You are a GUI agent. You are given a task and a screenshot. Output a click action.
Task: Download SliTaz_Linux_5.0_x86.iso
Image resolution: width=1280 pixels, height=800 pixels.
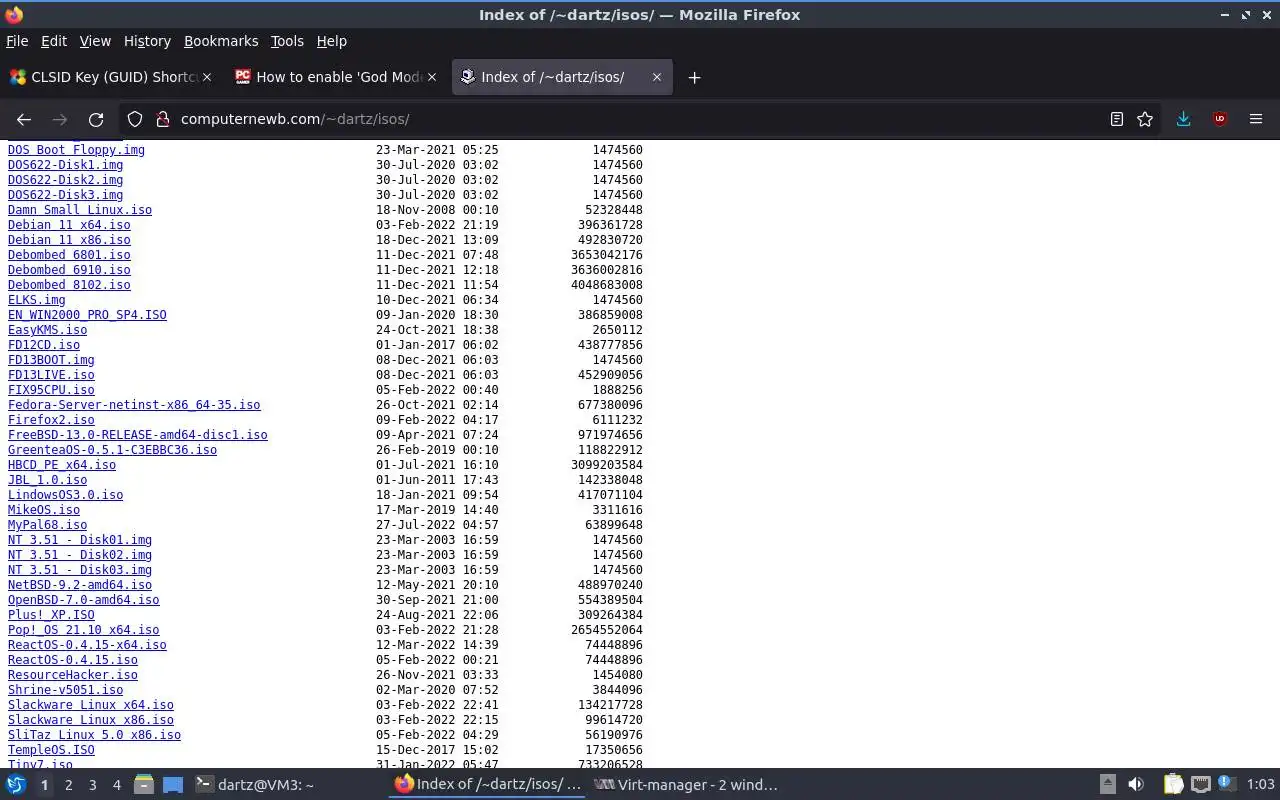coord(94,735)
